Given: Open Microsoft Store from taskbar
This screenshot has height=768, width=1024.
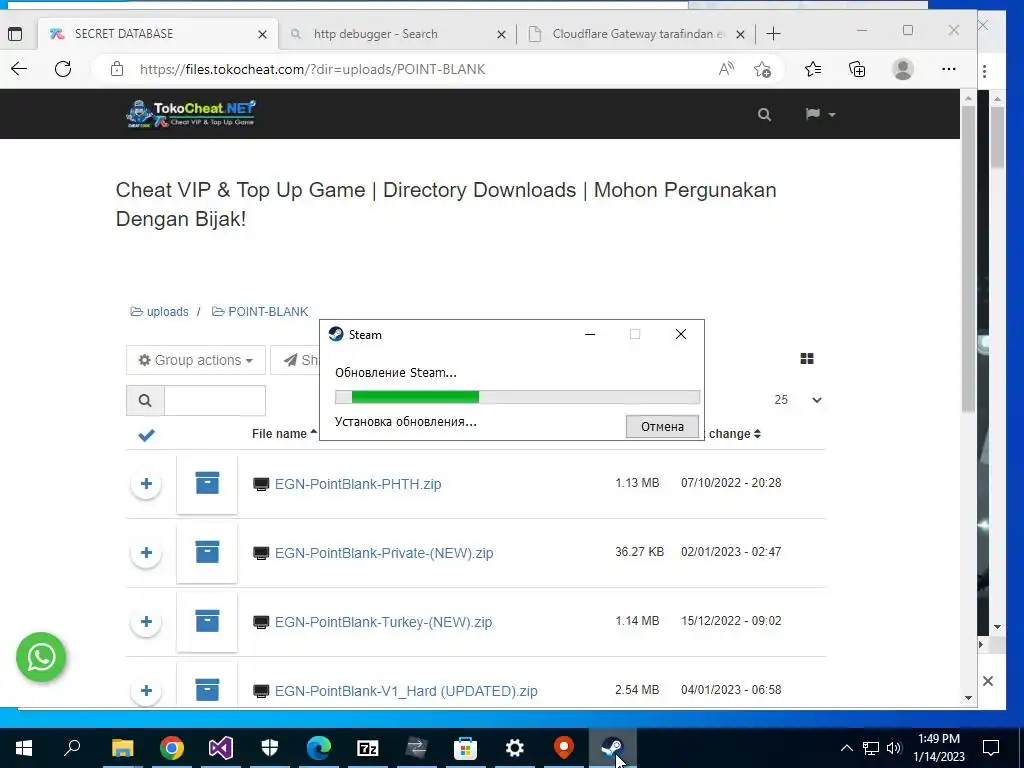Looking at the screenshot, I should (x=466, y=748).
